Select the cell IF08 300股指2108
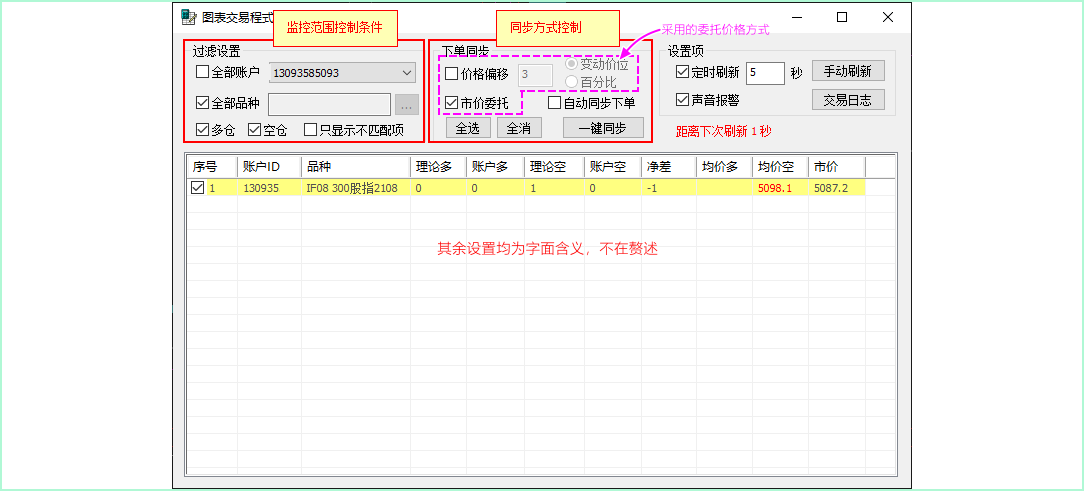 pyautogui.click(x=355, y=188)
